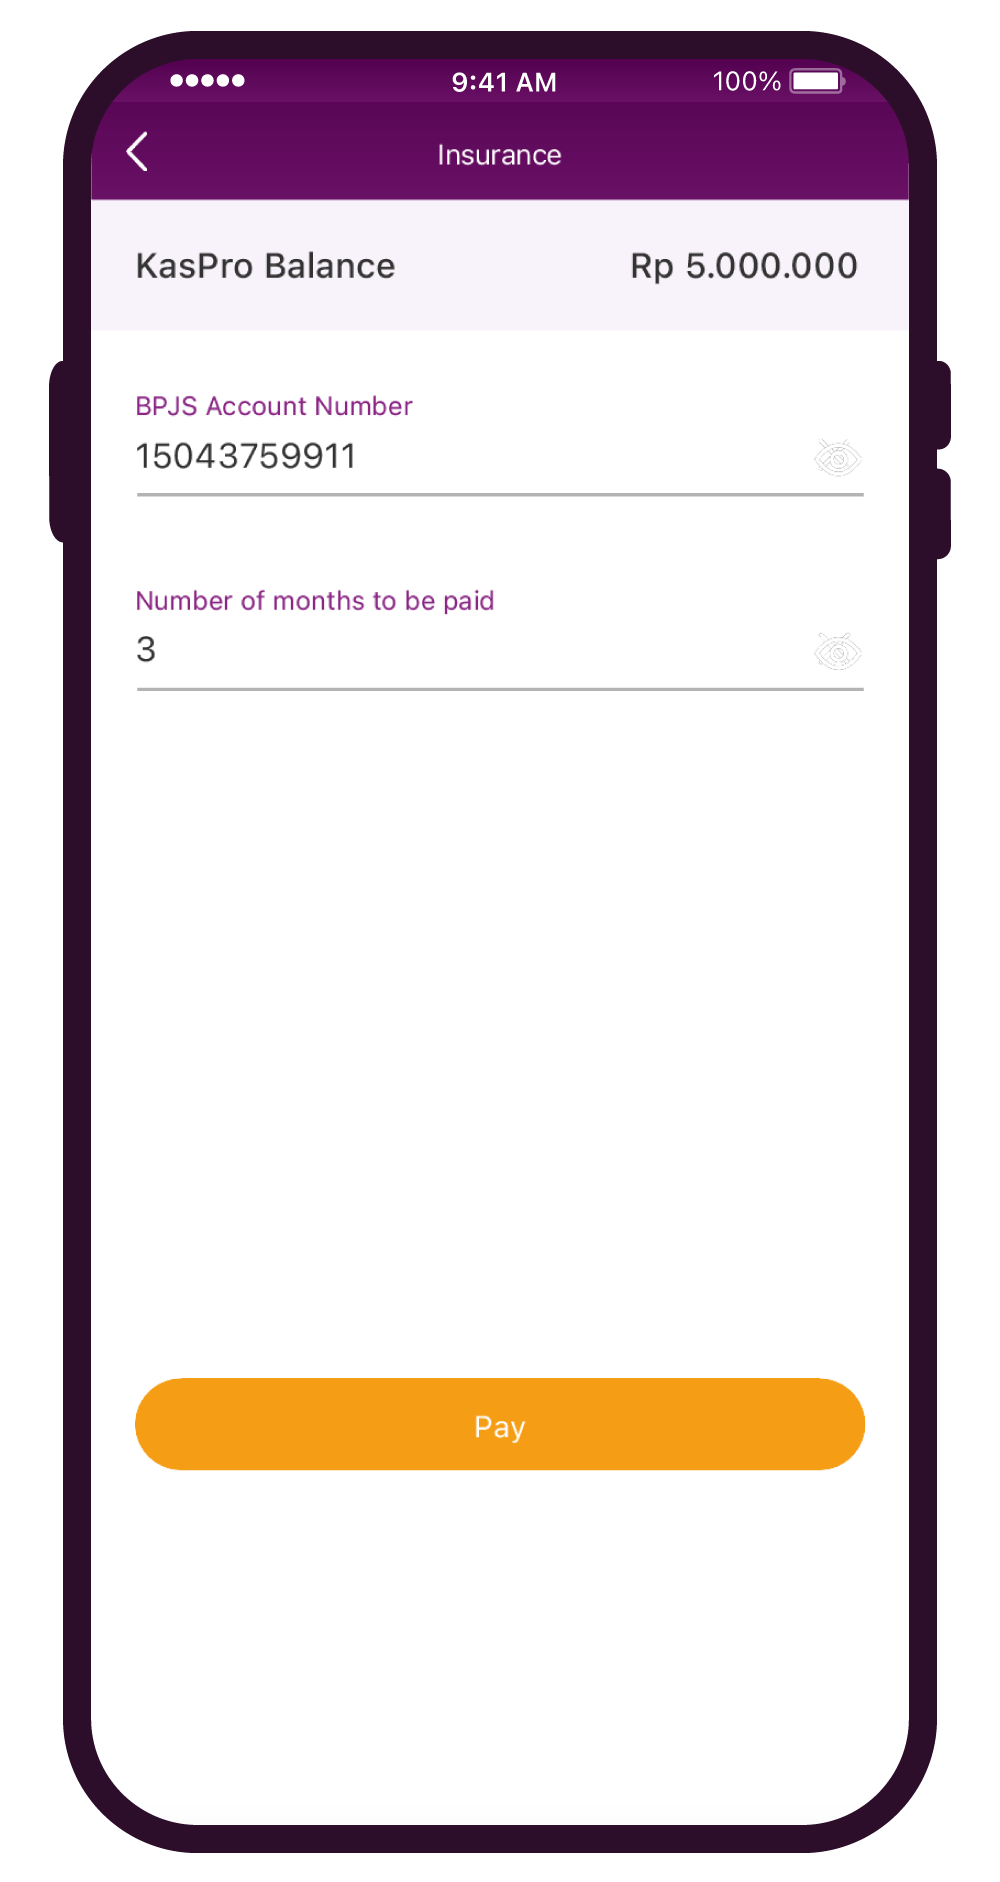Tap the KasPro Balance label
Screen dimensions: 1000x1882
pos(265,266)
